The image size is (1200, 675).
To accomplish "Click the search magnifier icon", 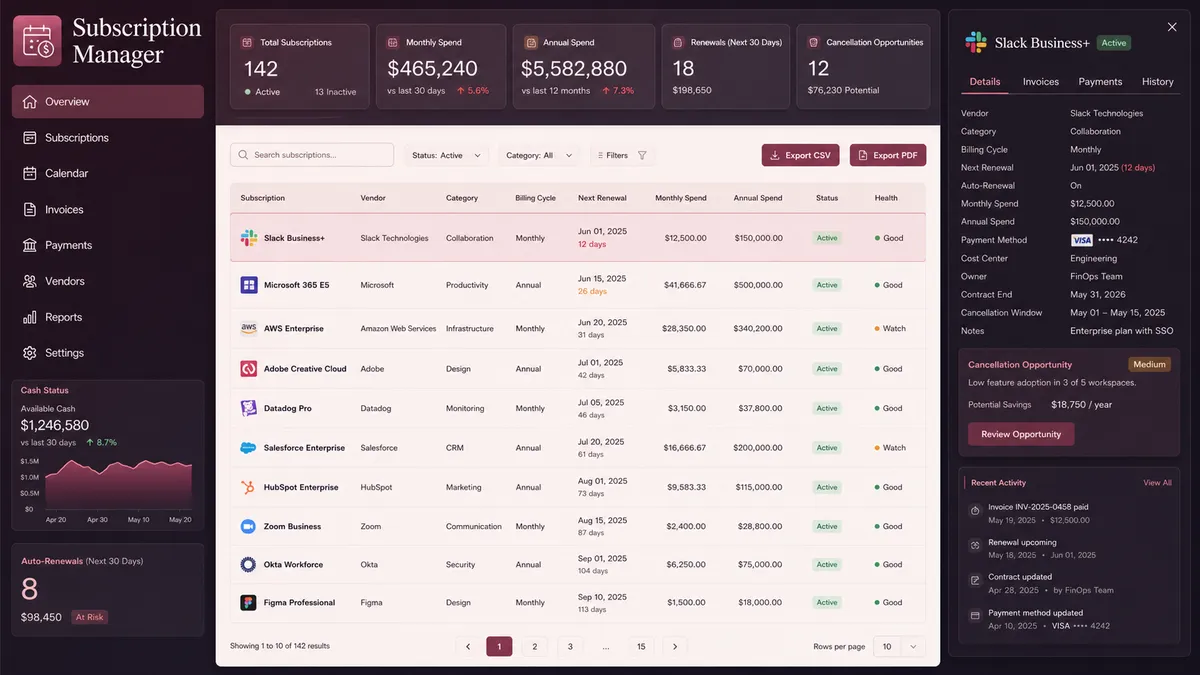I will (244, 155).
